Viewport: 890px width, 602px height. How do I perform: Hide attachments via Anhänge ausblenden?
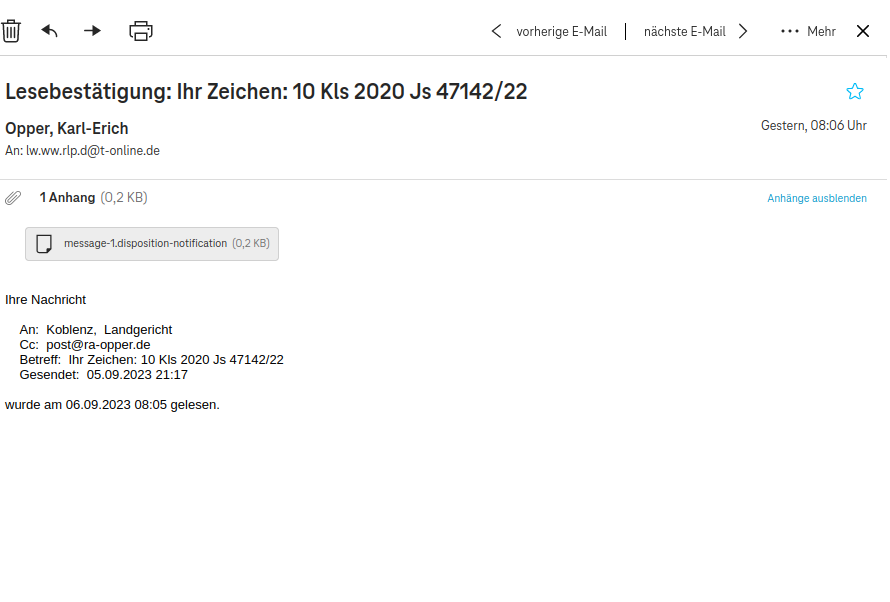[817, 198]
